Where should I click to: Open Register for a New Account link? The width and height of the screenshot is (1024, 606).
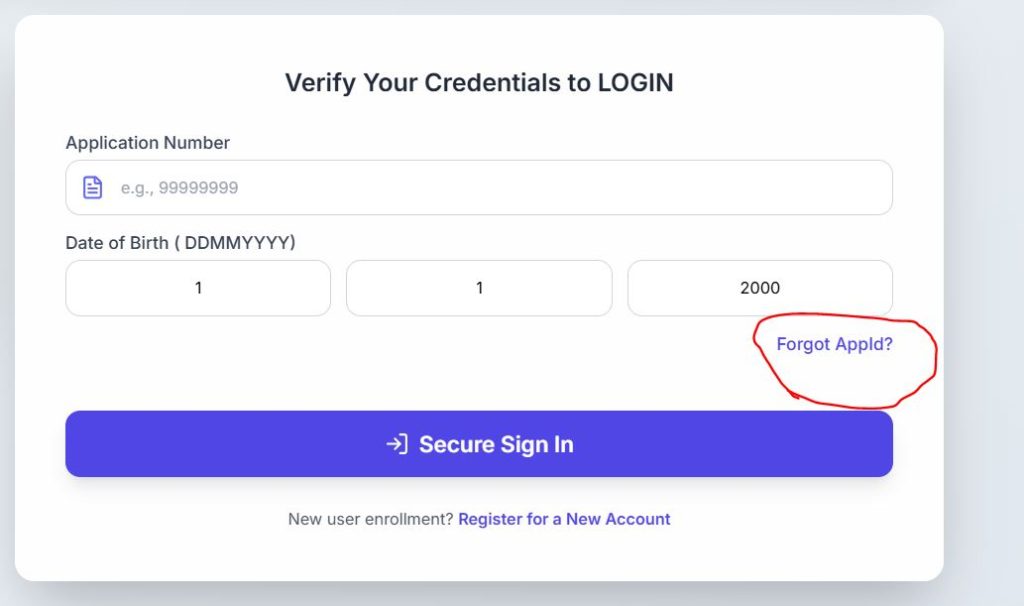coord(564,519)
